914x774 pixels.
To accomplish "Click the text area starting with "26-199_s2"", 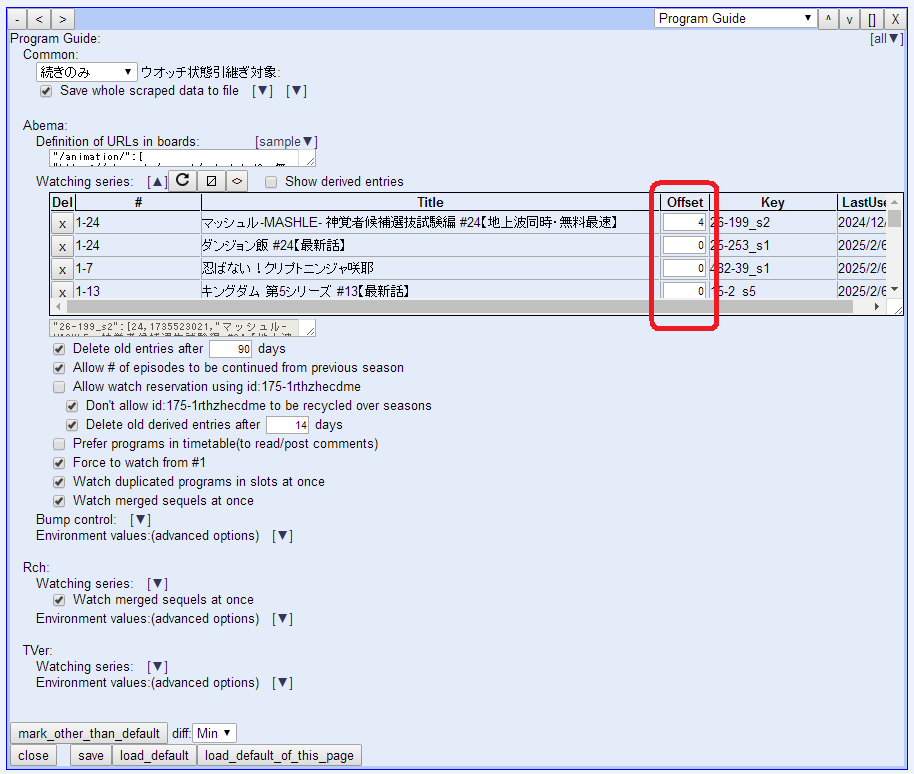I will pyautogui.click(x=182, y=328).
